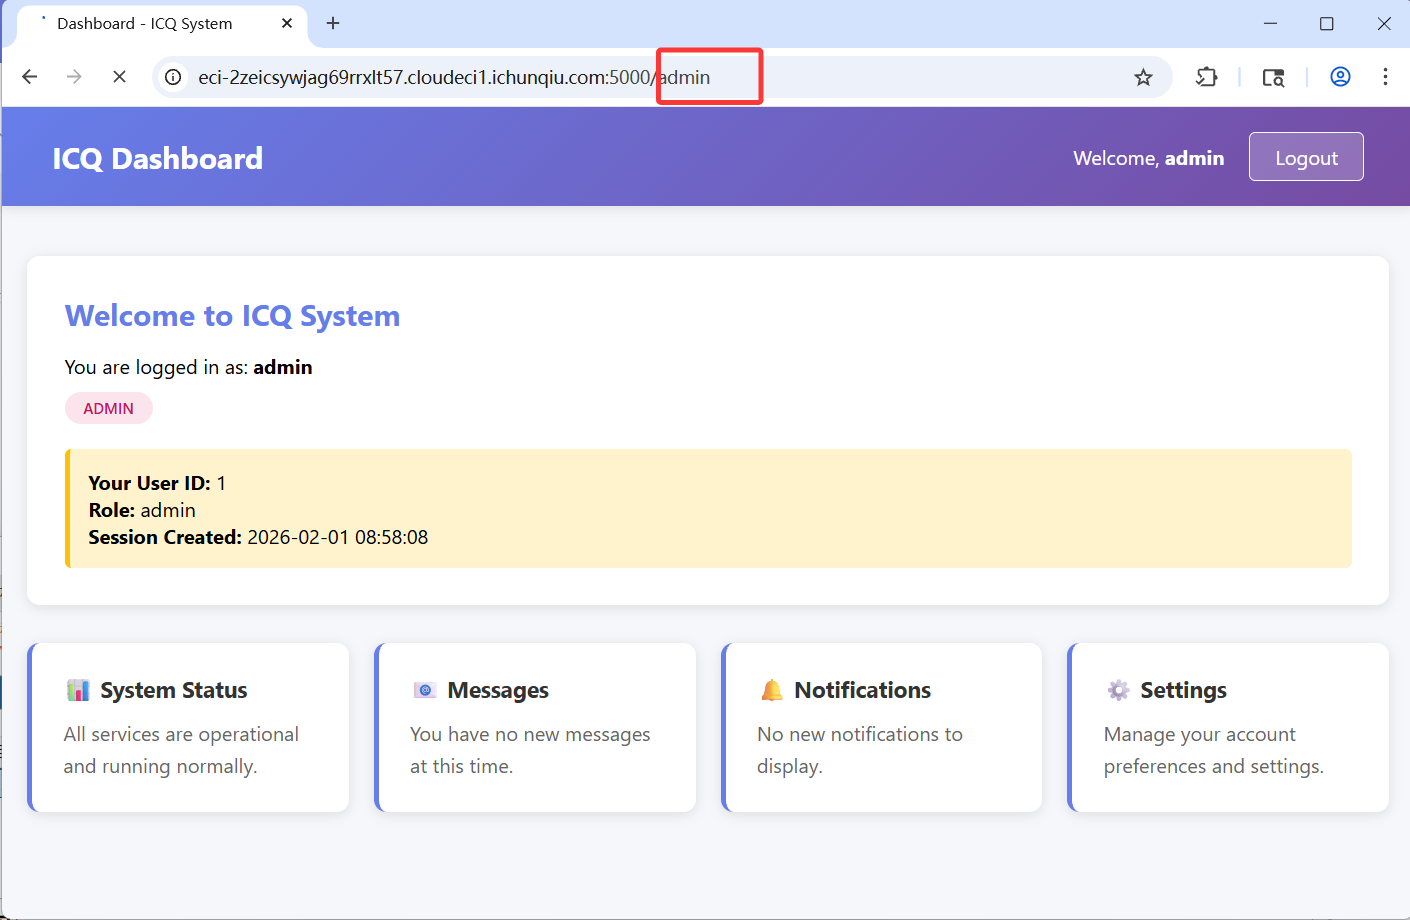Open the browser extensions puzzle icon
Screen dimensions: 1410x920
pyautogui.click(x=1207, y=77)
